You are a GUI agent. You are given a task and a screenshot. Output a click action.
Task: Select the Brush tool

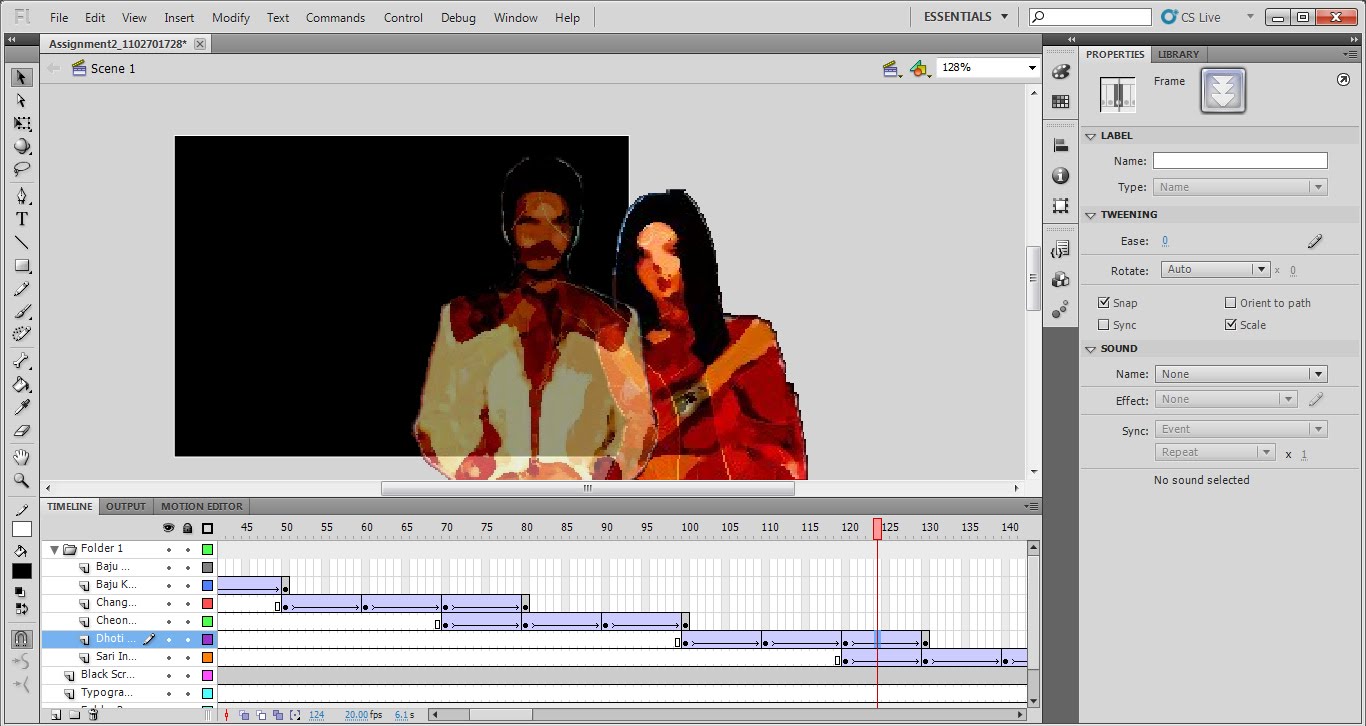[x=21, y=311]
